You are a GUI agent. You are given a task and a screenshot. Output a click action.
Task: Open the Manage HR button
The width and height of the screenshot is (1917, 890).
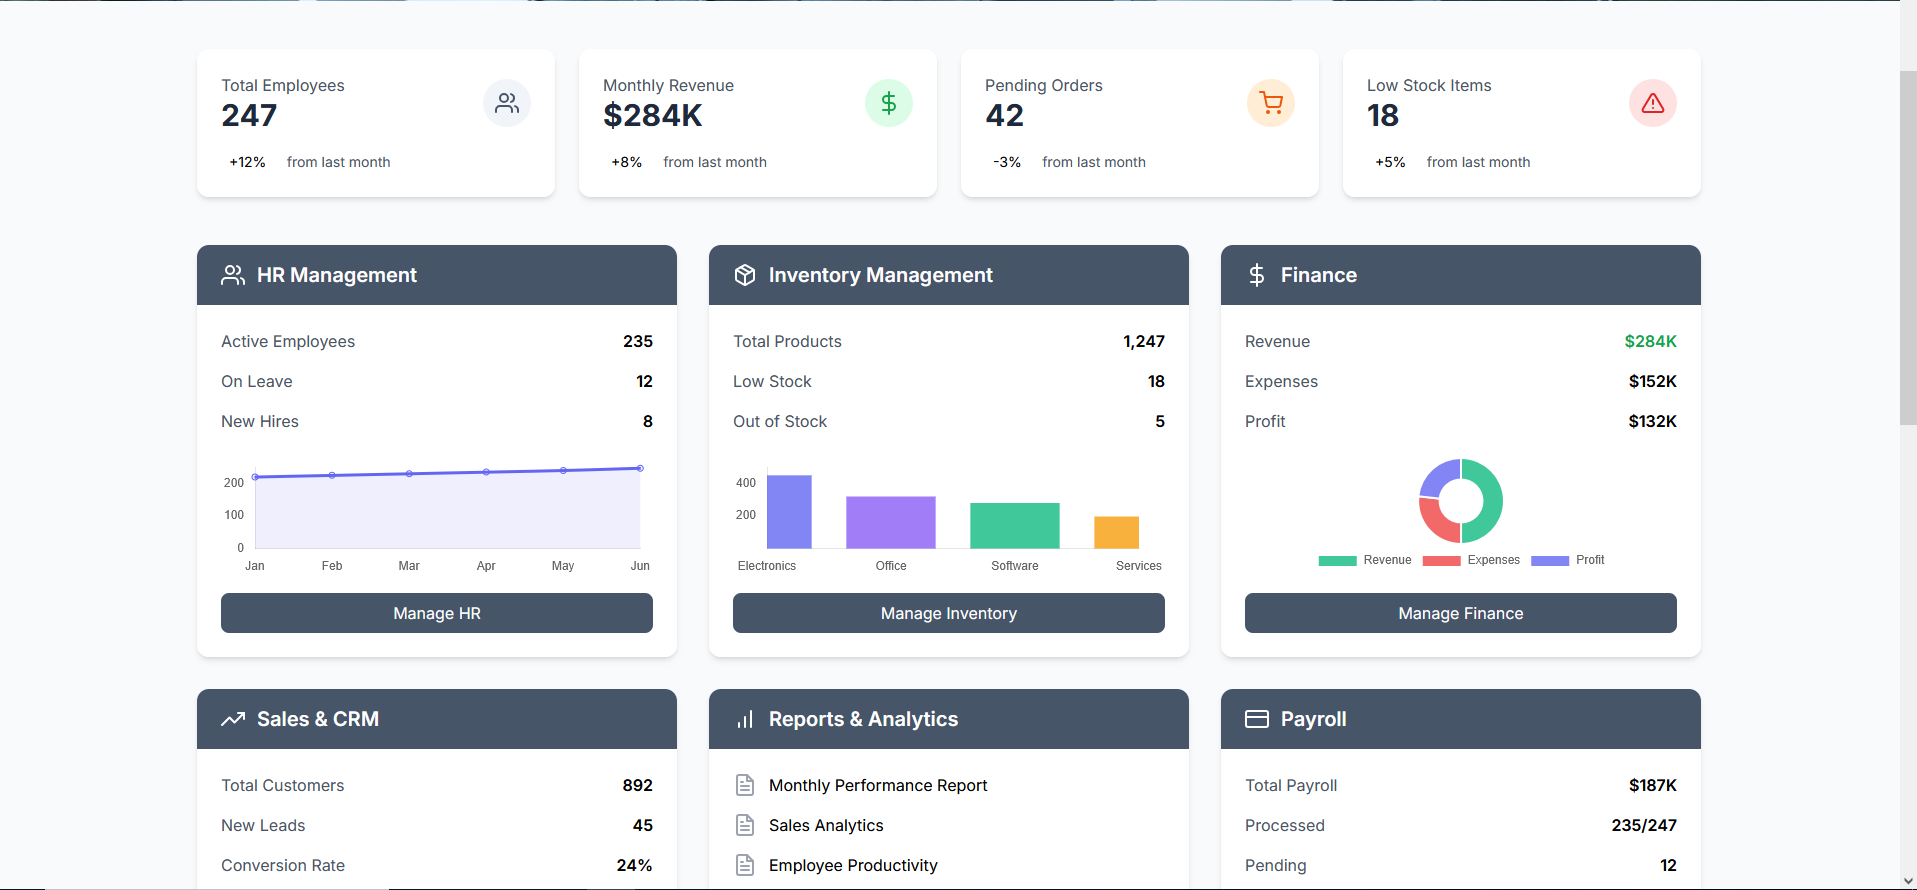(x=437, y=613)
